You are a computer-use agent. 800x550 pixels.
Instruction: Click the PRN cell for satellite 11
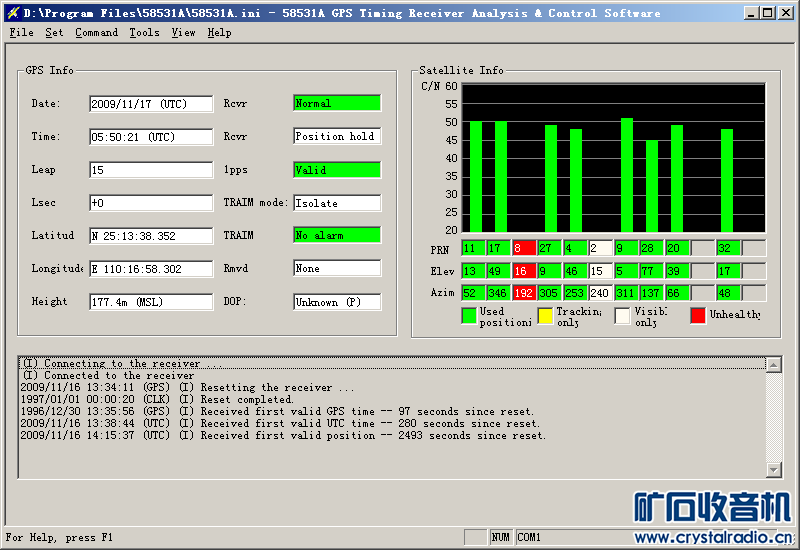pyautogui.click(x=473, y=248)
